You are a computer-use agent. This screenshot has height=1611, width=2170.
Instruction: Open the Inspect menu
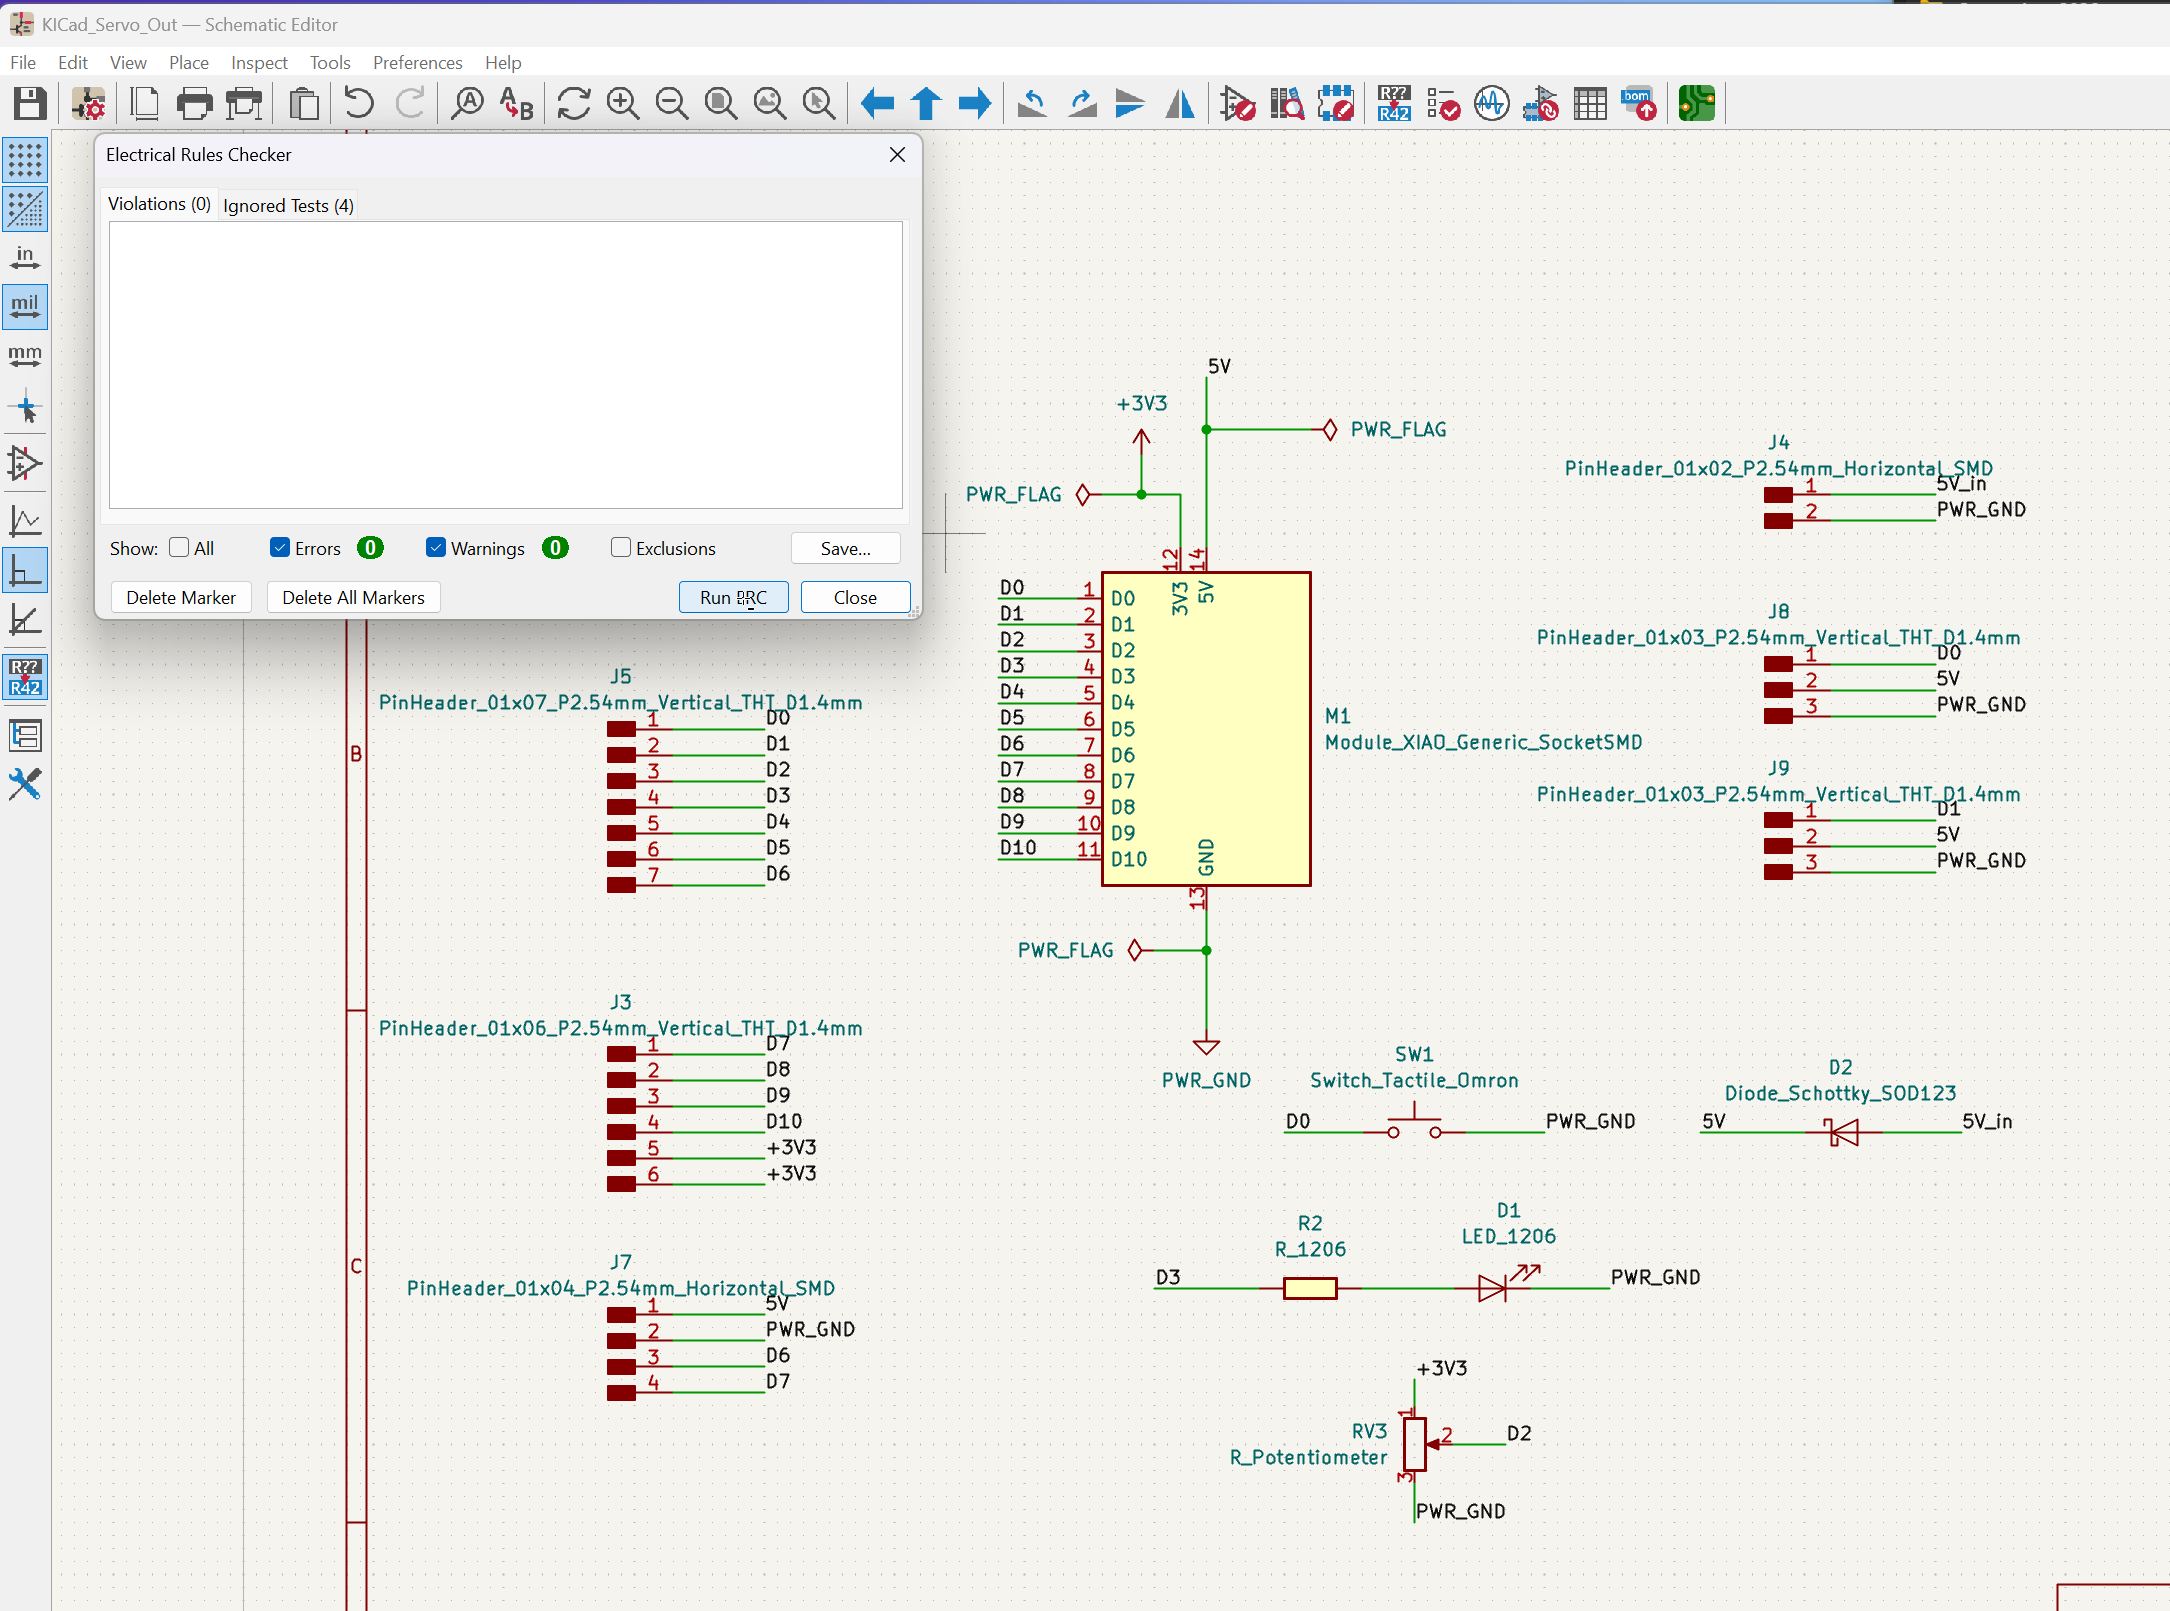(259, 62)
